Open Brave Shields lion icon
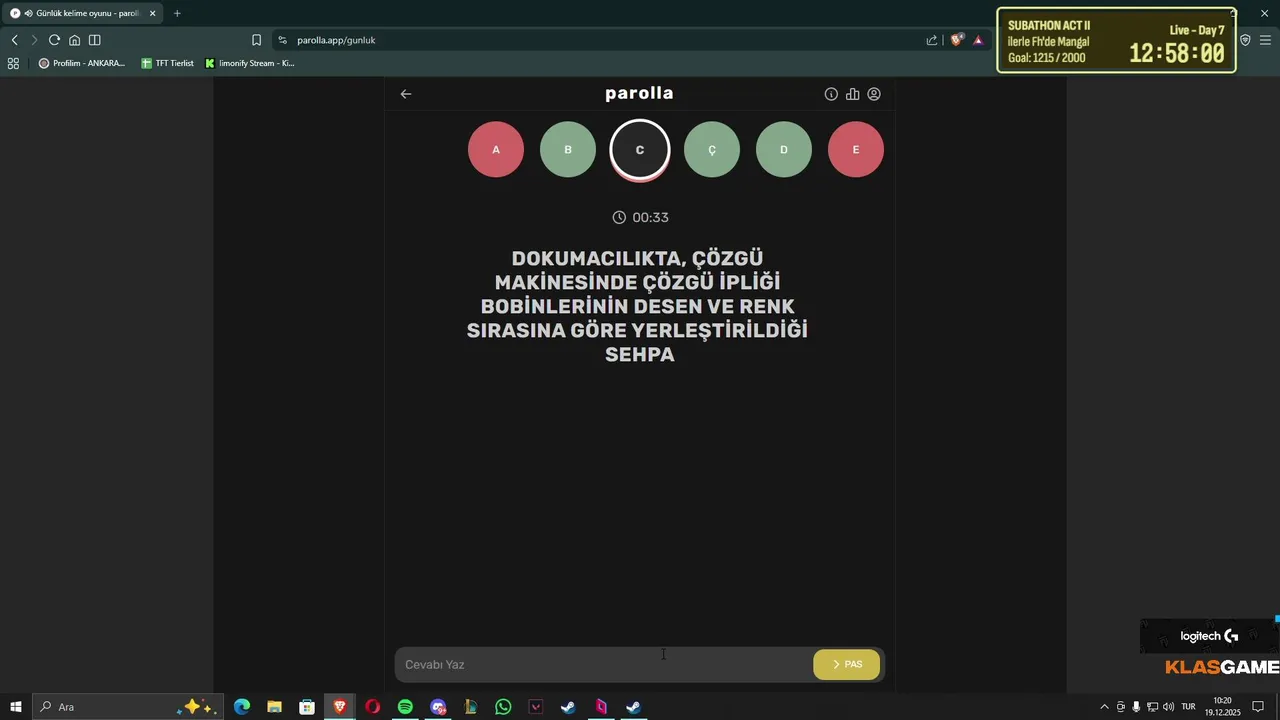 957,40
